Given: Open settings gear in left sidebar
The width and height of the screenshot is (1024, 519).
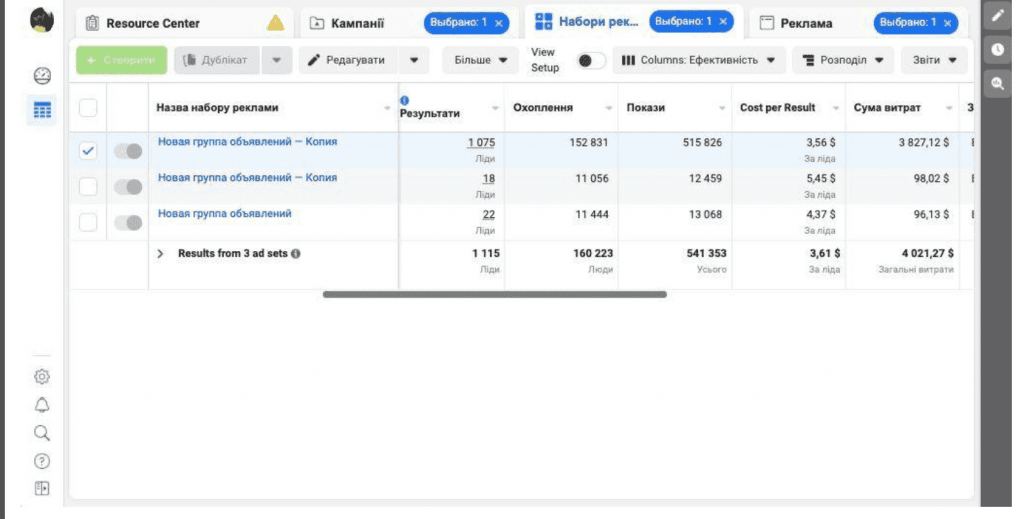Looking at the screenshot, I should click(42, 377).
